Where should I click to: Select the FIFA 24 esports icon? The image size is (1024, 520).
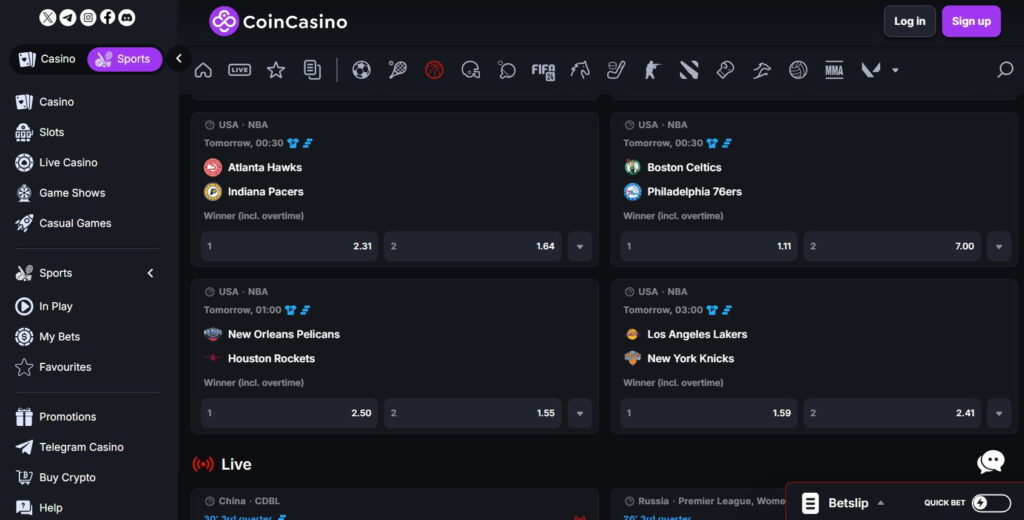coord(543,71)
